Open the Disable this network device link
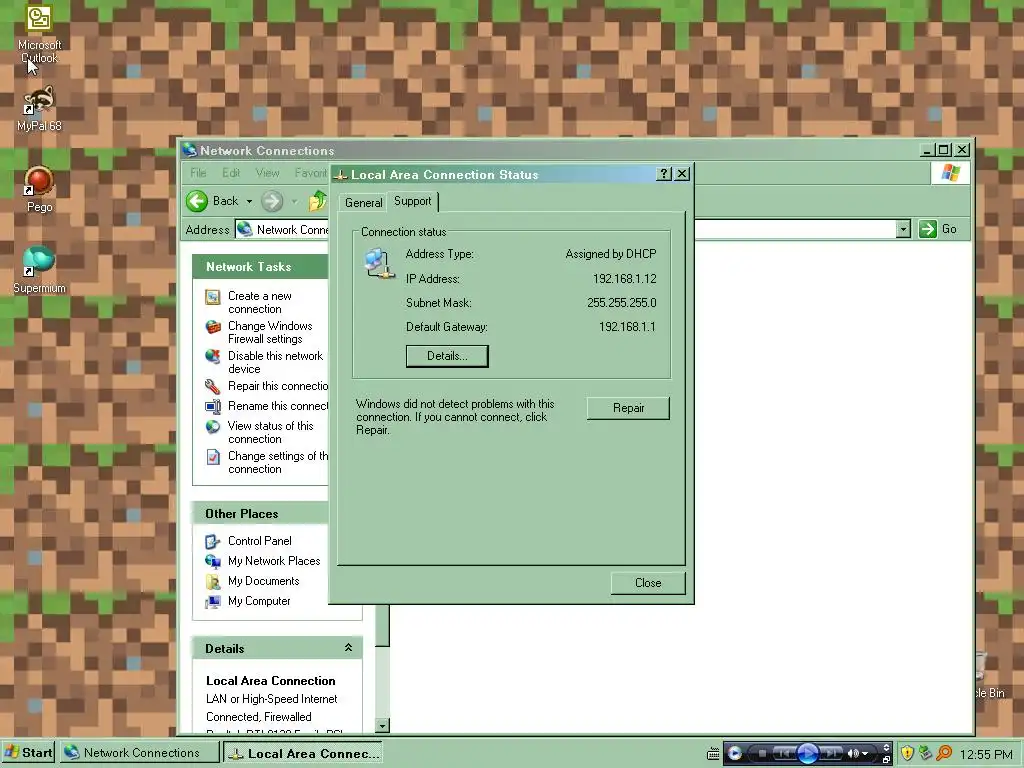 pos(275,362)
